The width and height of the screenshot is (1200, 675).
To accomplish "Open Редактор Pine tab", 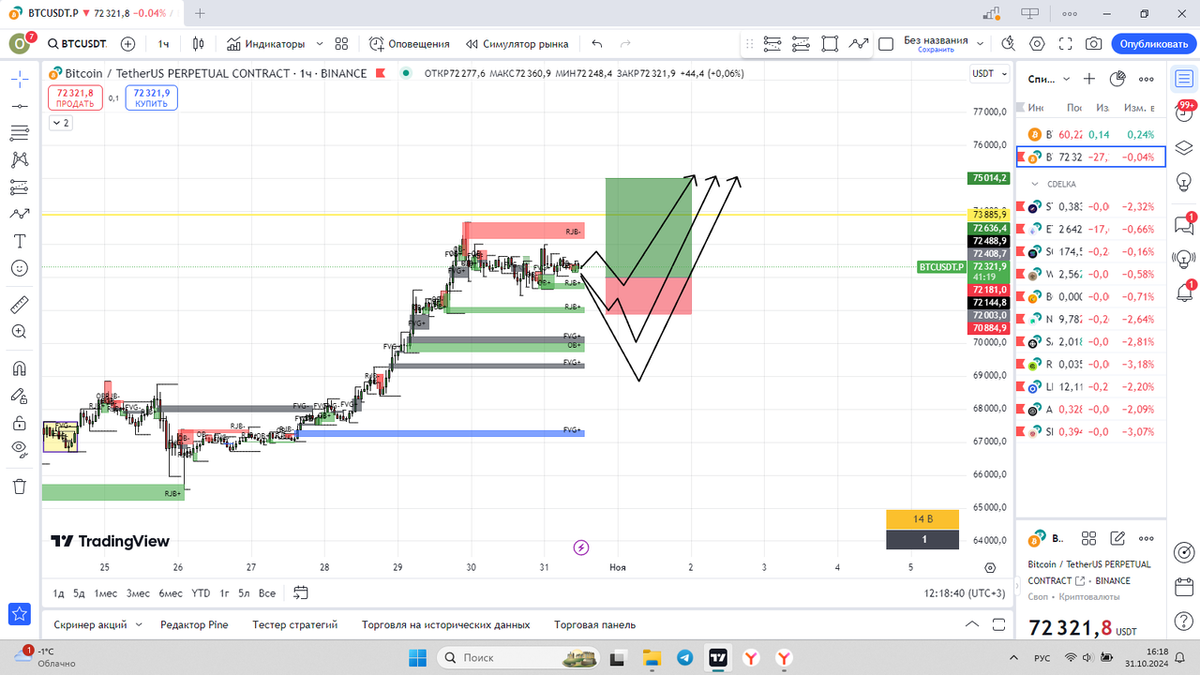I will click(x=194, y=624).
